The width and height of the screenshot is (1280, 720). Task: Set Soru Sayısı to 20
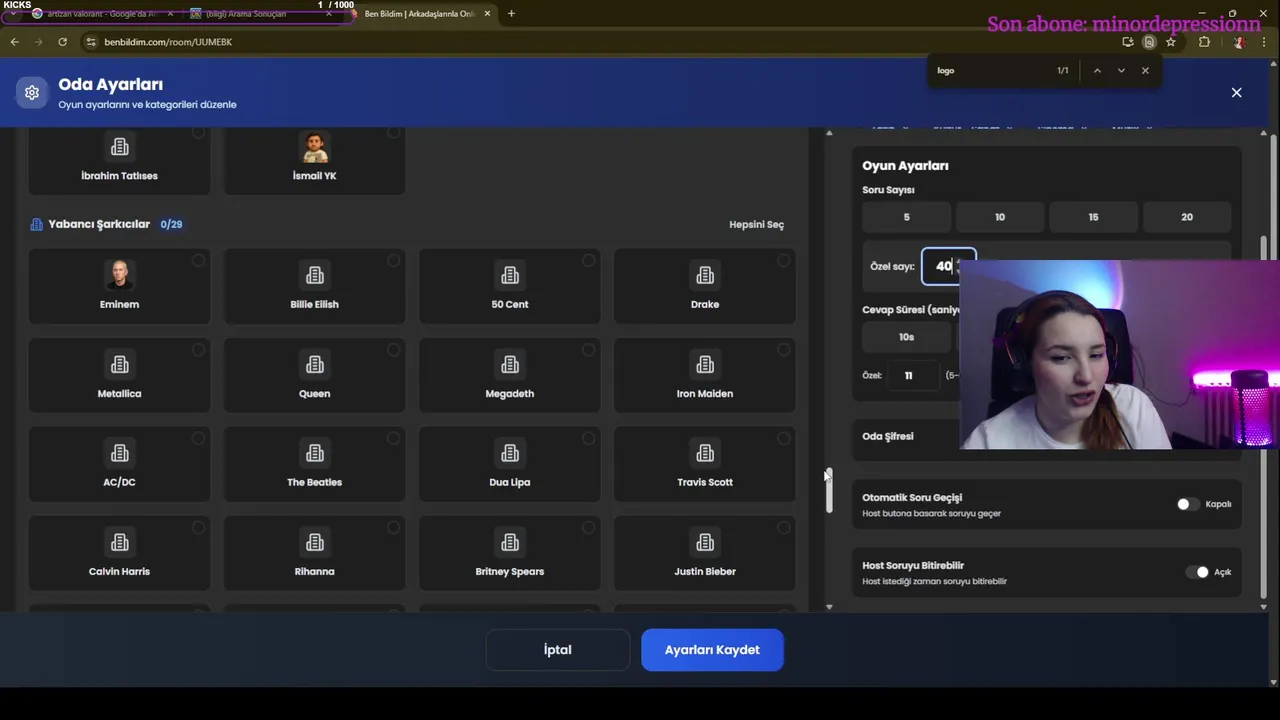1187,217
